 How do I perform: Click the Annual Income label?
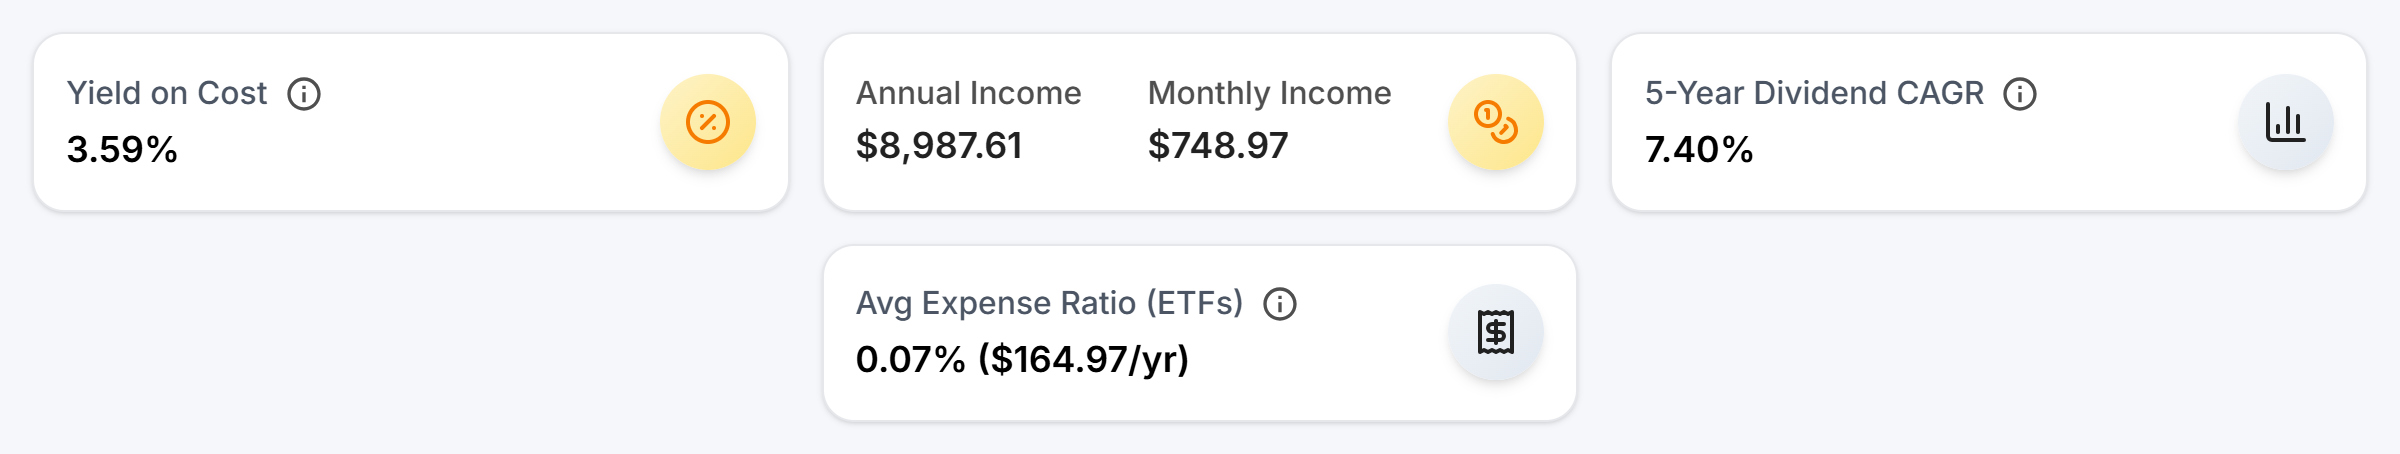pos(968,93)
